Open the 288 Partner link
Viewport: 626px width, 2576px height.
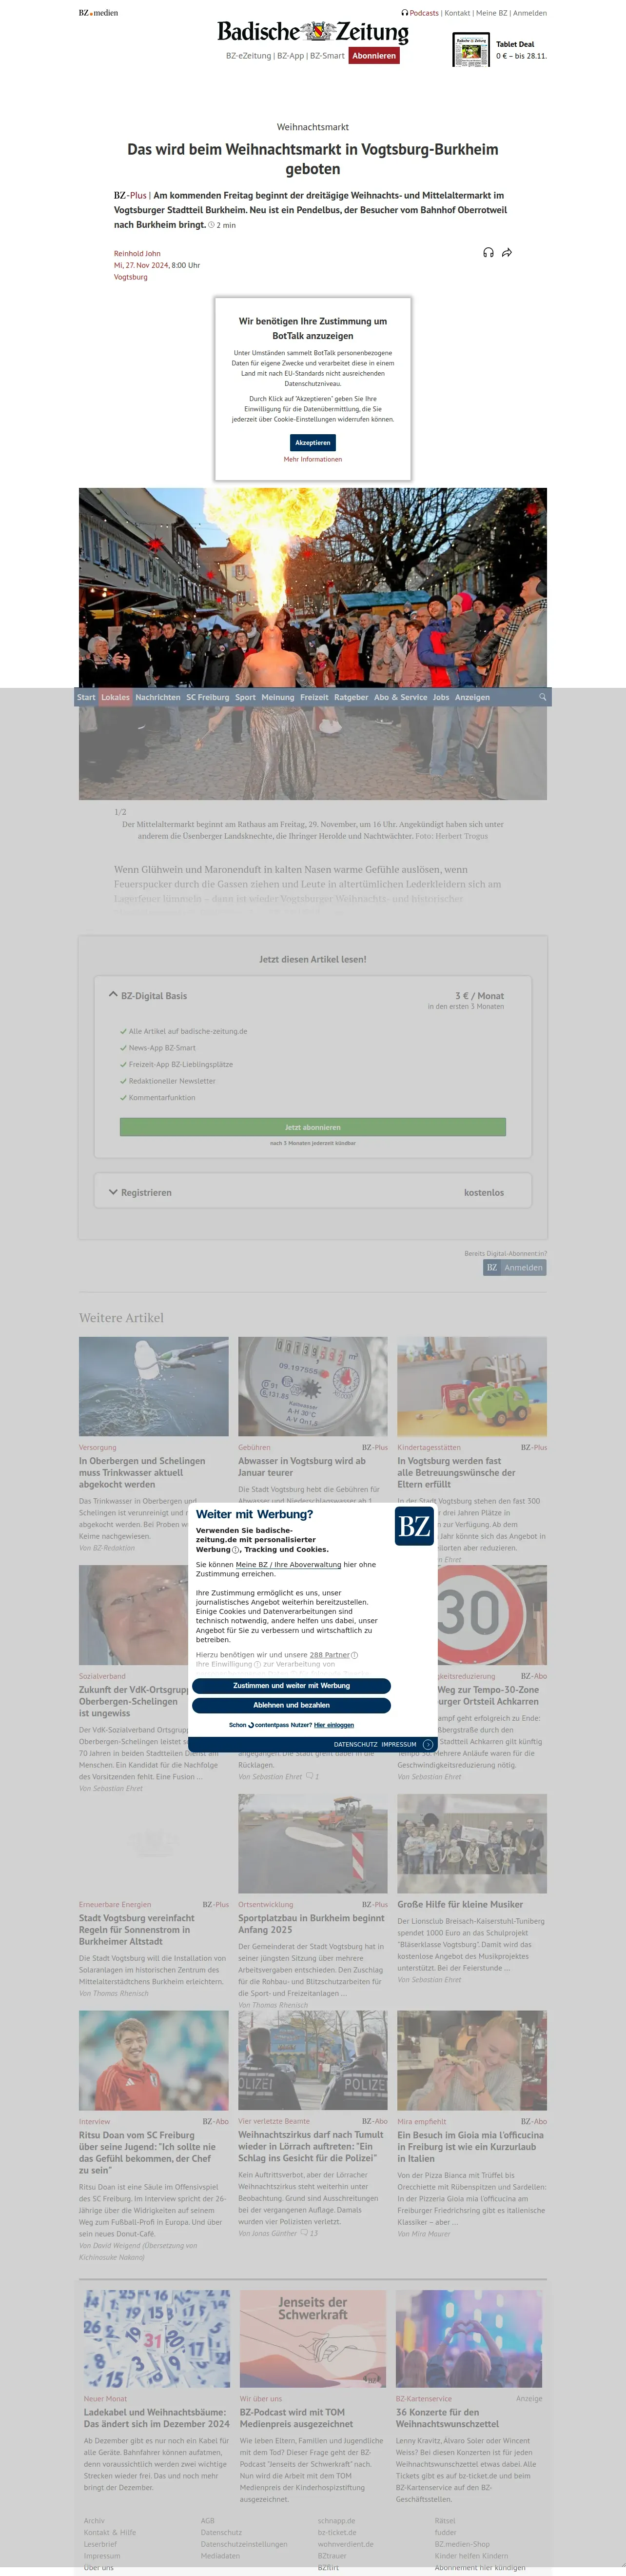tap(330, 1655)
